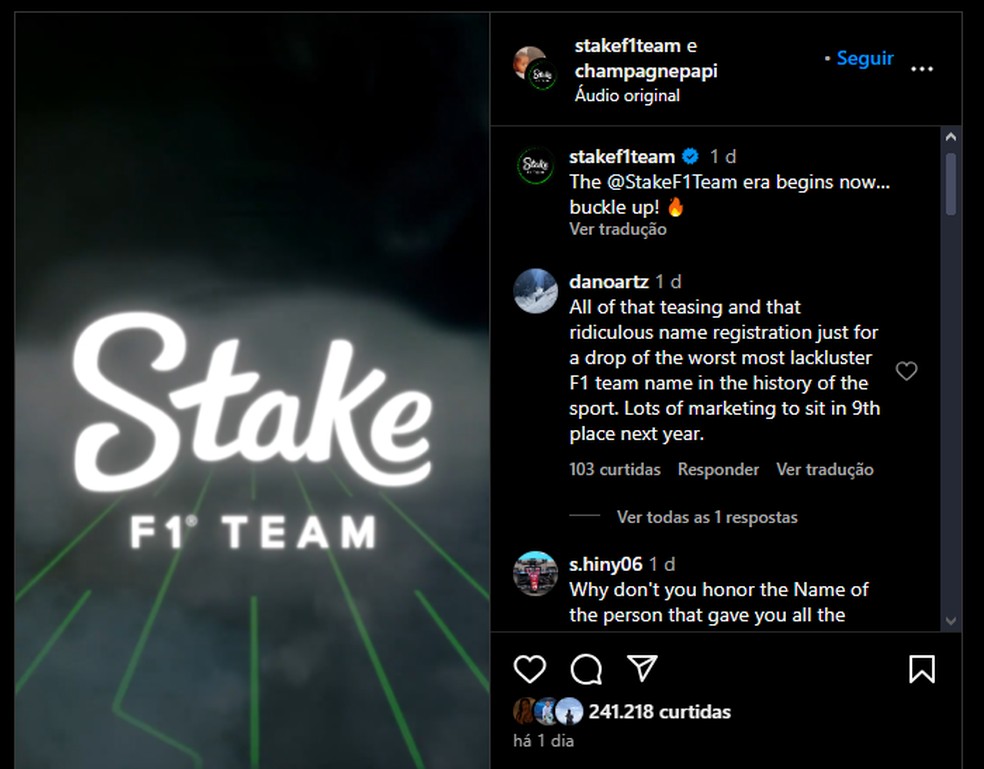Open champagnepapi profile link

(x=646, y=71)
